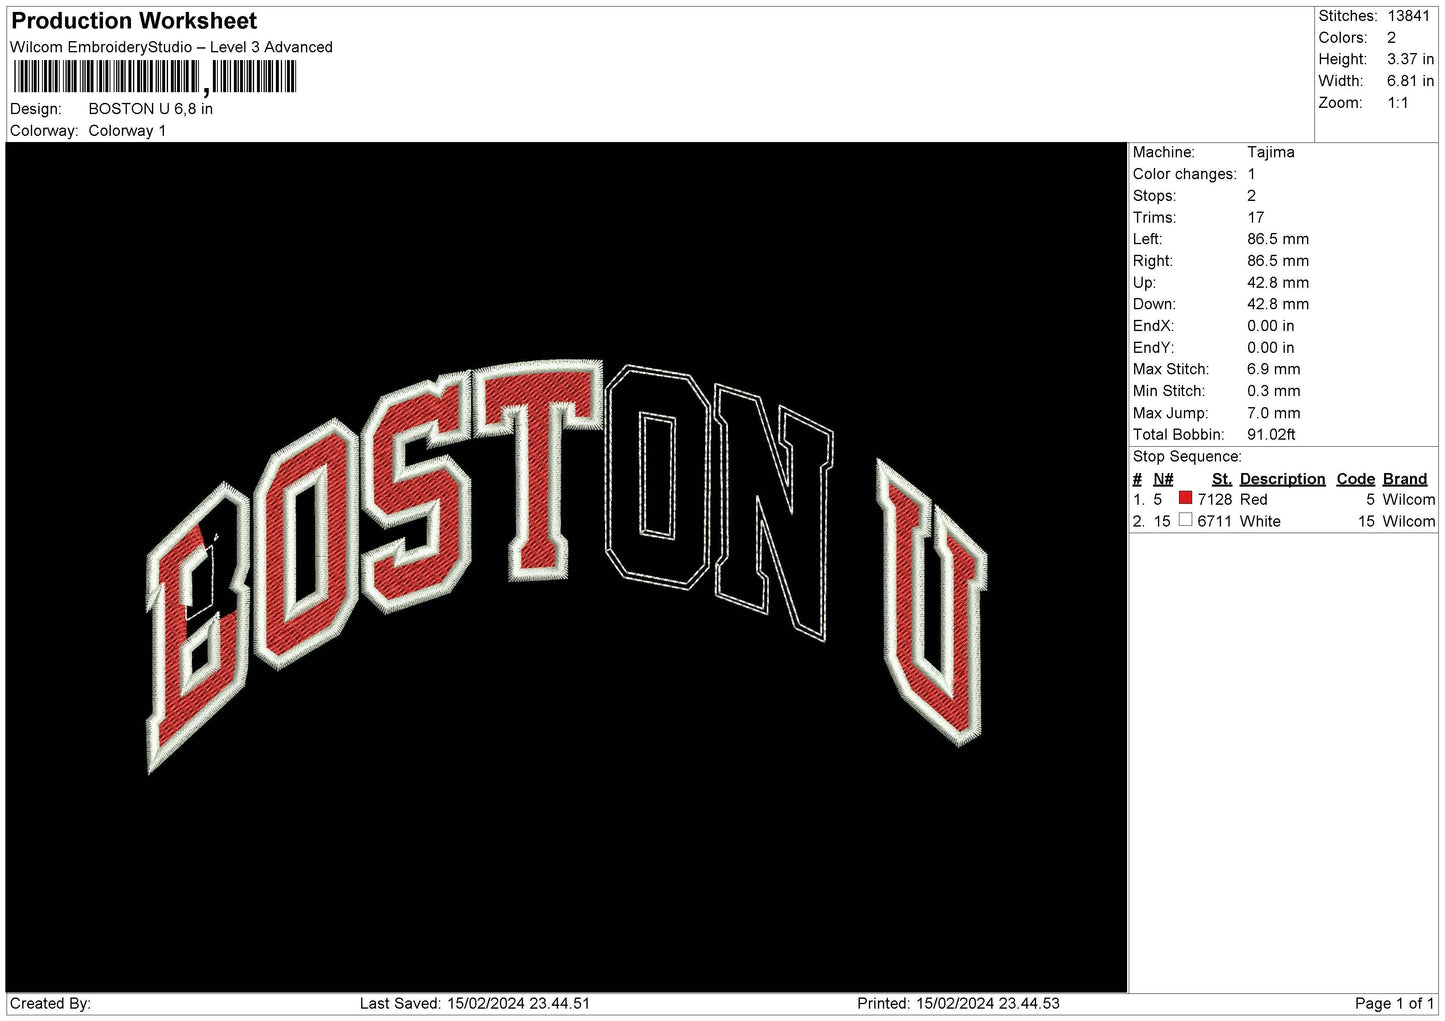The width and height of the screenshot is (1445, 1021).
Task: Click 'Page 1 of 1' in footer
Action: pyautogui.click(x=1395, y=1003)
